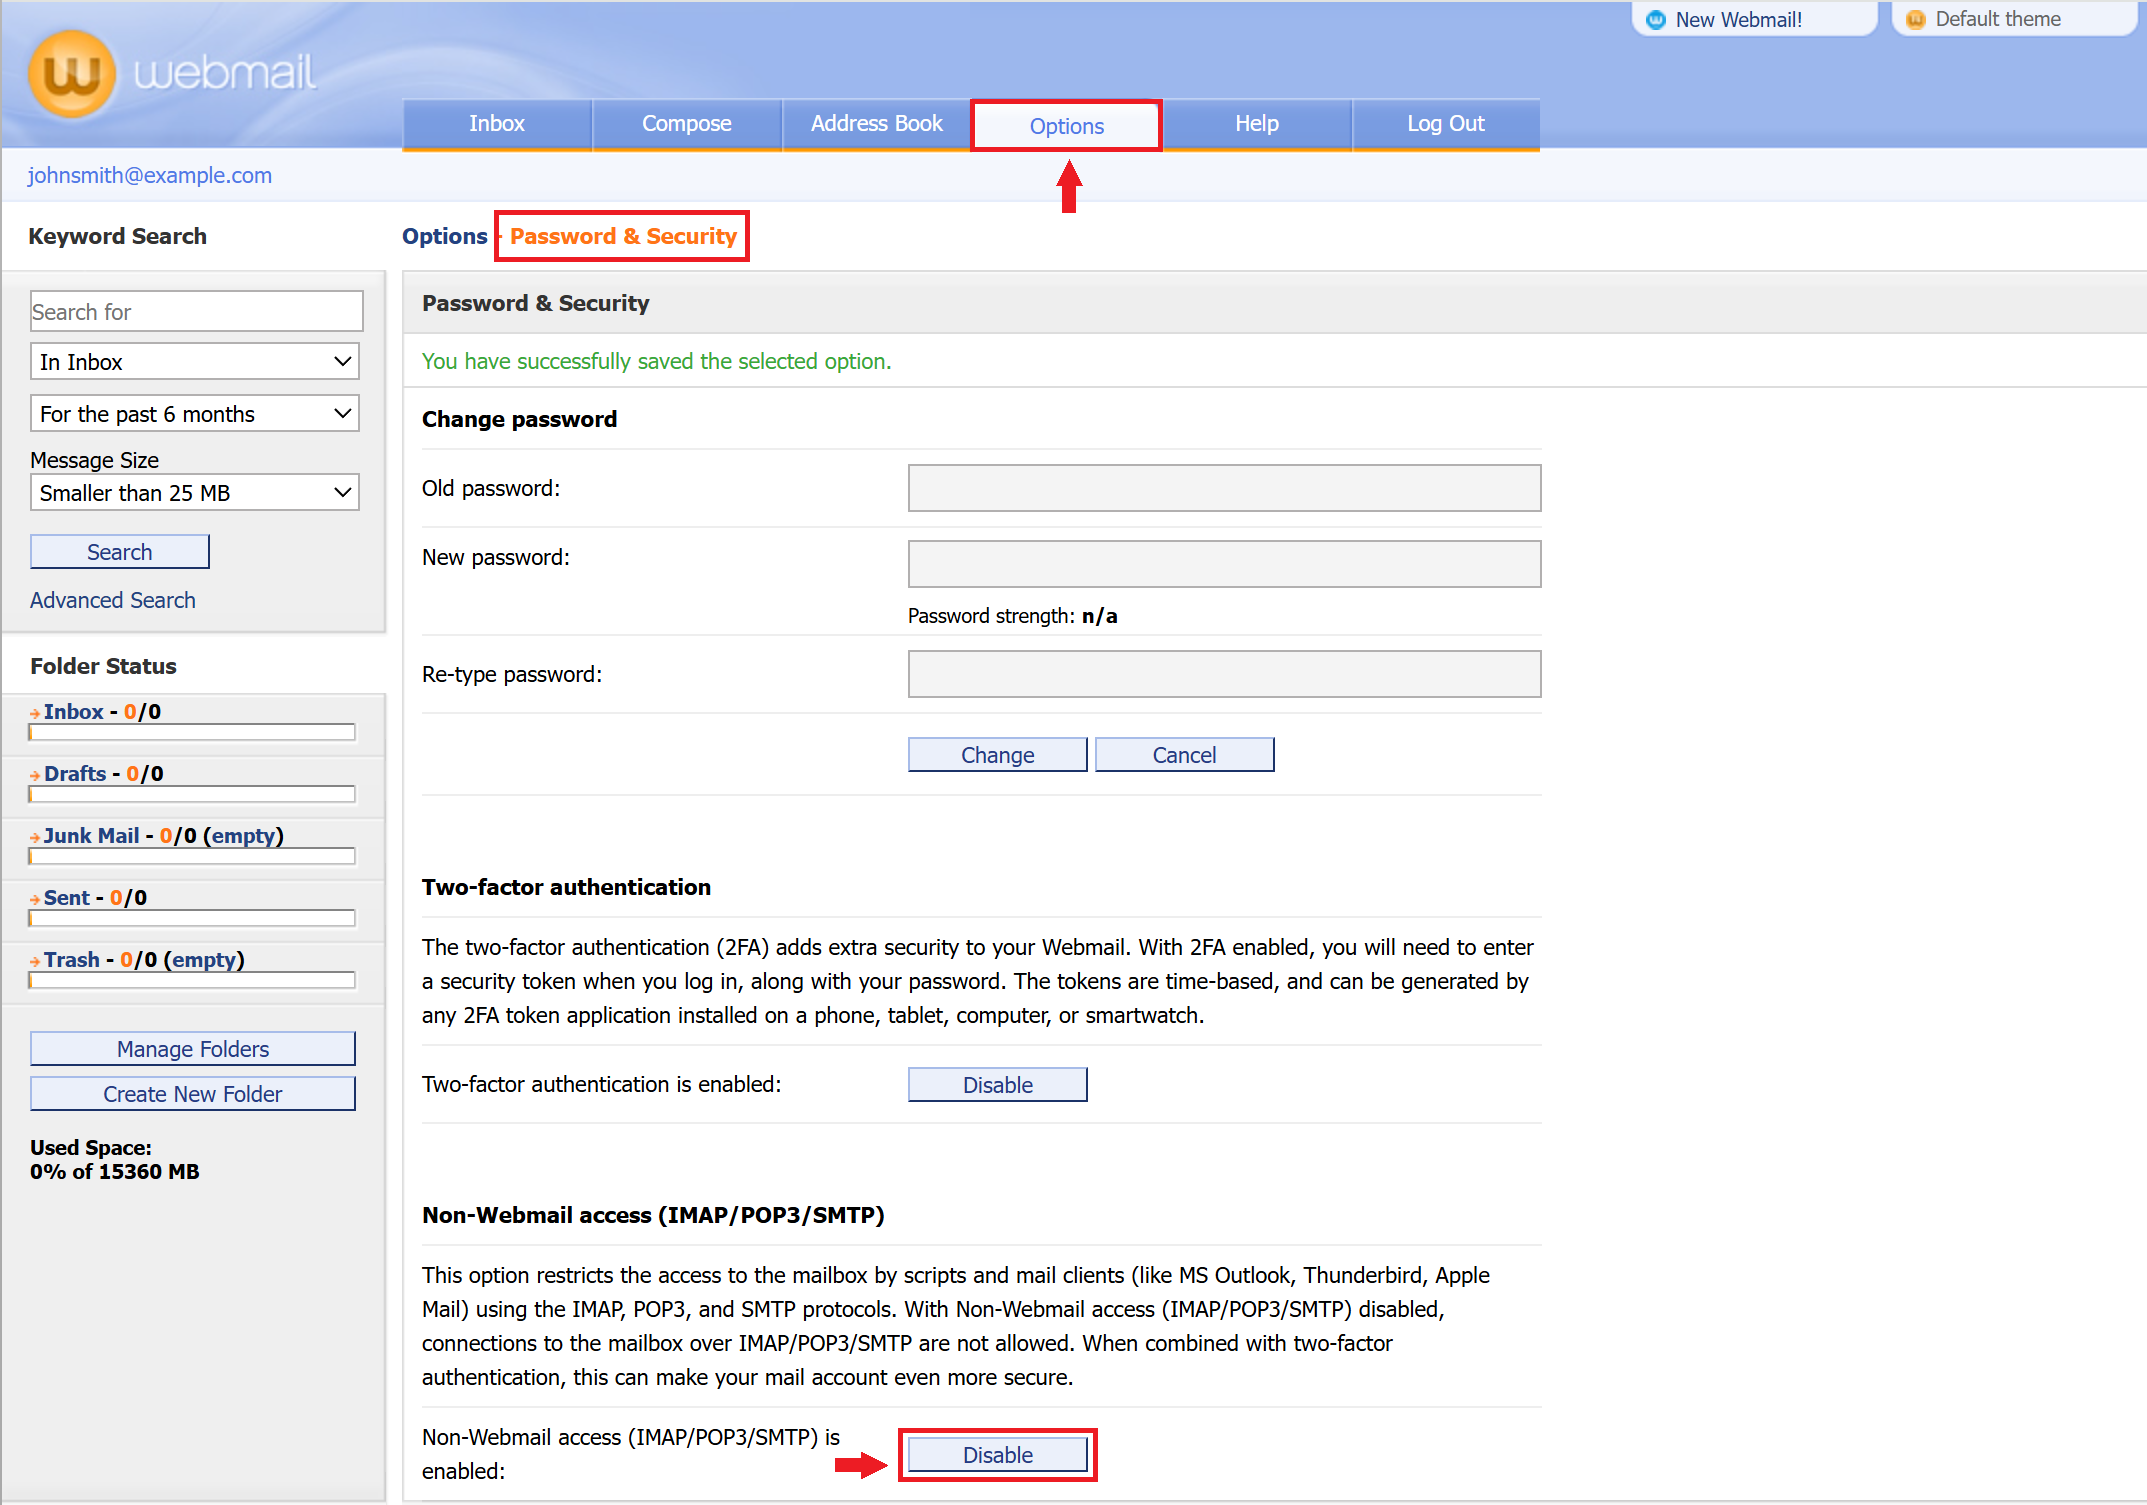Click the Drafts usage progress bar

pos(192,795)
